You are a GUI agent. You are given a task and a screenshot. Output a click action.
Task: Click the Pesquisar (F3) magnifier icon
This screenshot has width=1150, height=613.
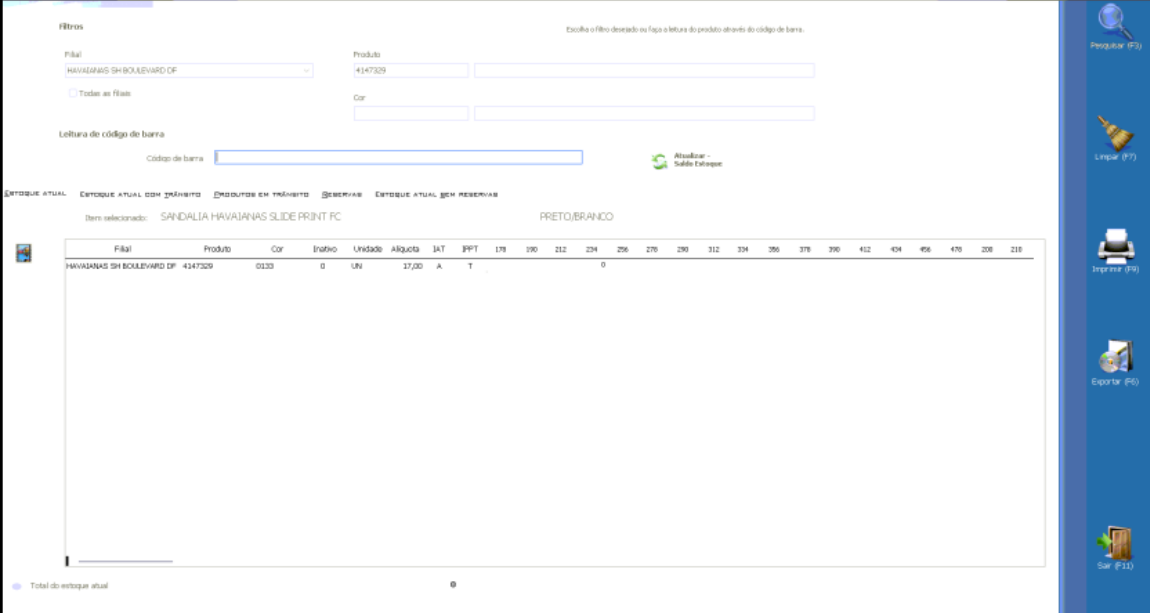(x=1115, y=21)
